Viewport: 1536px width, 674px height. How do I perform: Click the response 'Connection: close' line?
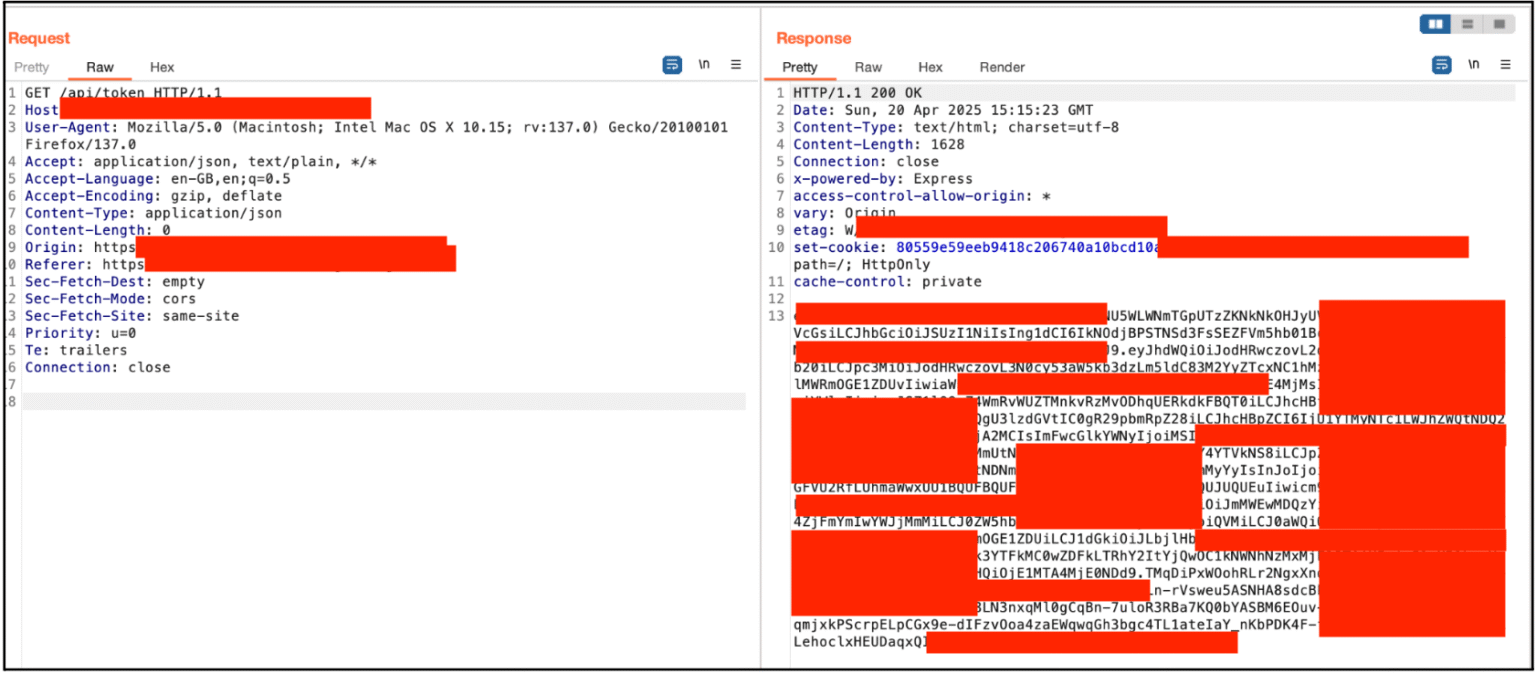click(x=866, y=161)
